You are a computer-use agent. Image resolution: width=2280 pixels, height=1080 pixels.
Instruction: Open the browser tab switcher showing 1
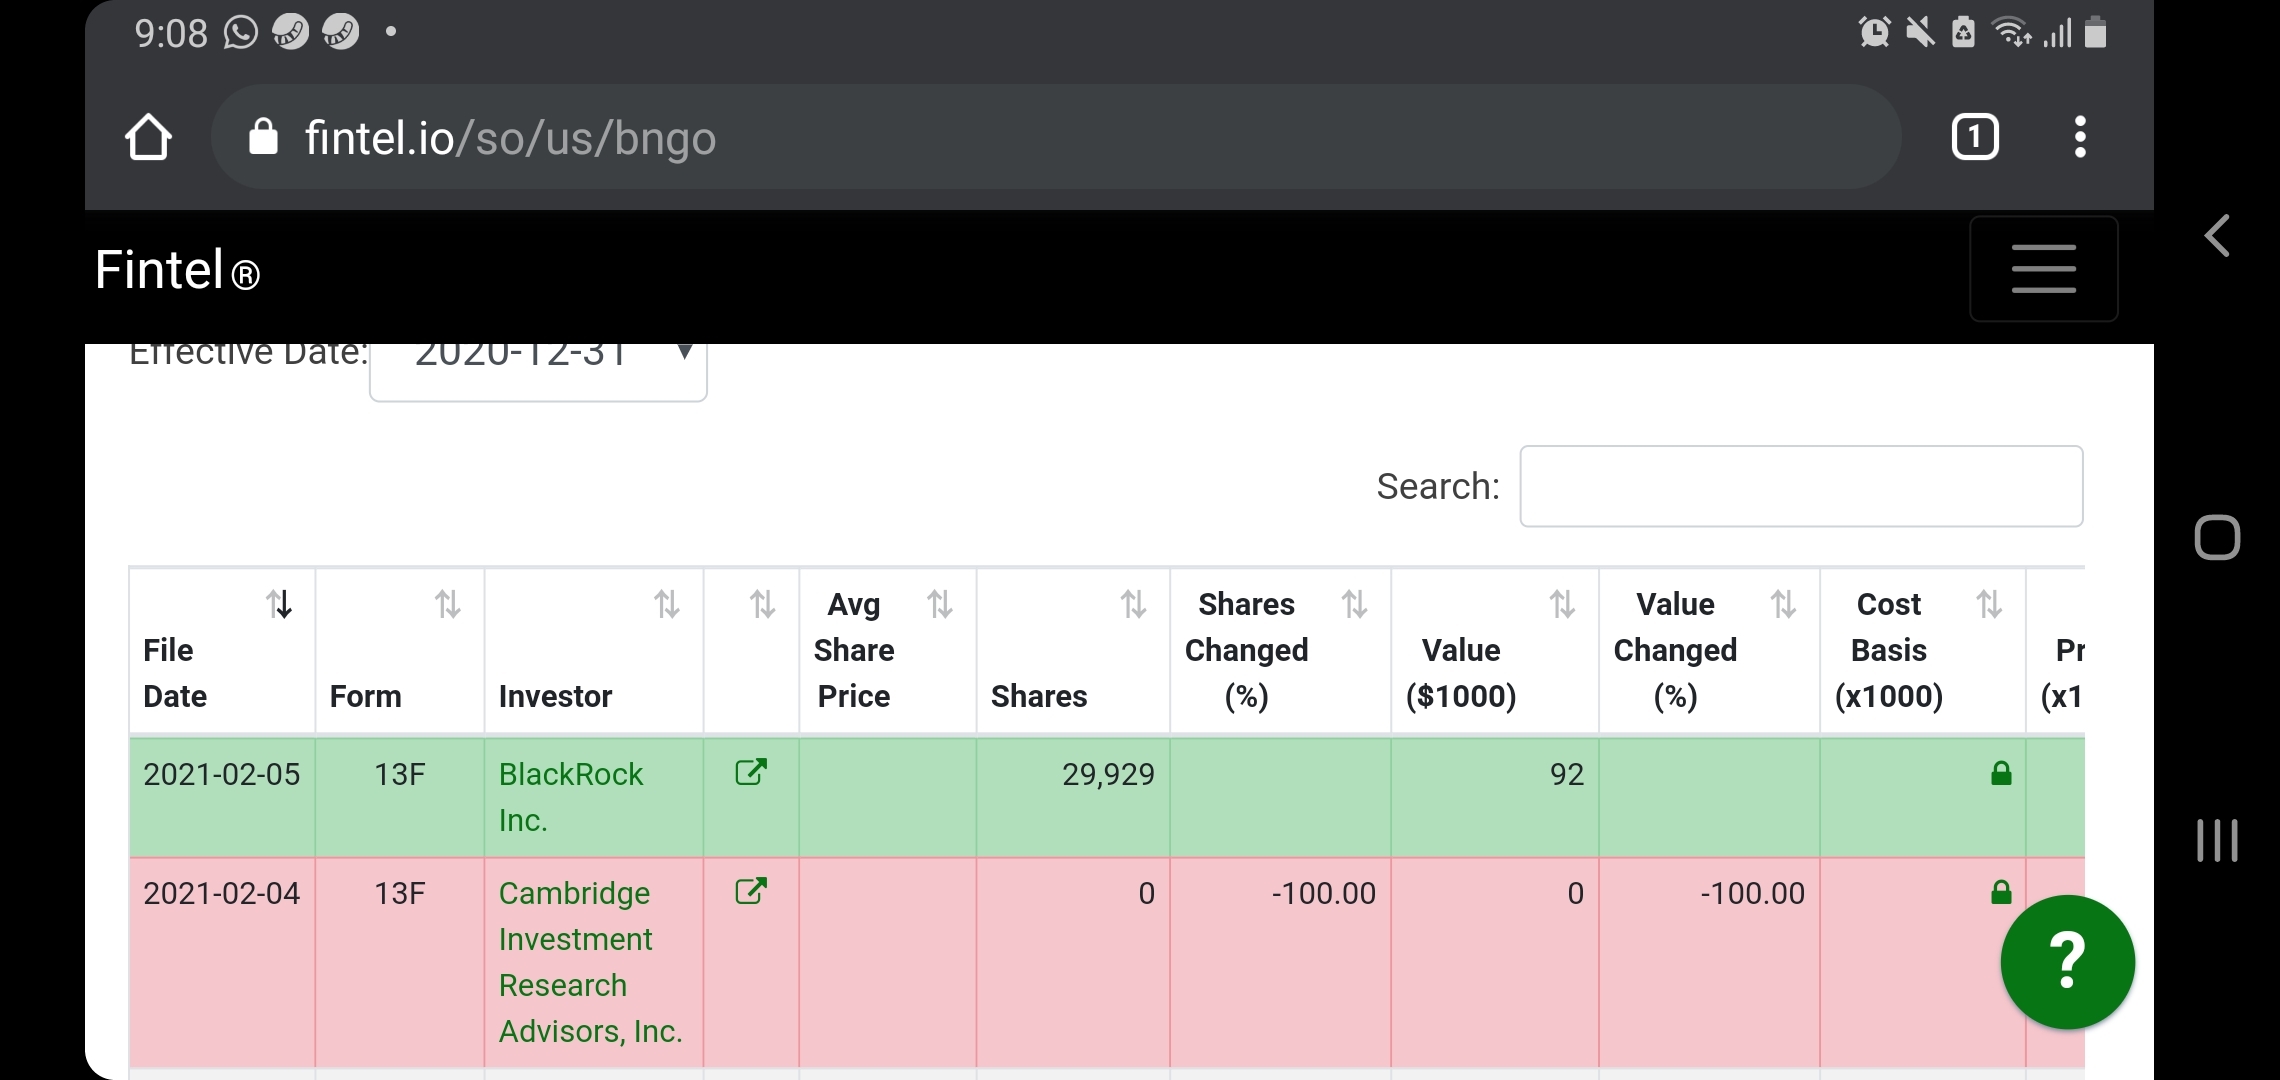(1975, 137)
